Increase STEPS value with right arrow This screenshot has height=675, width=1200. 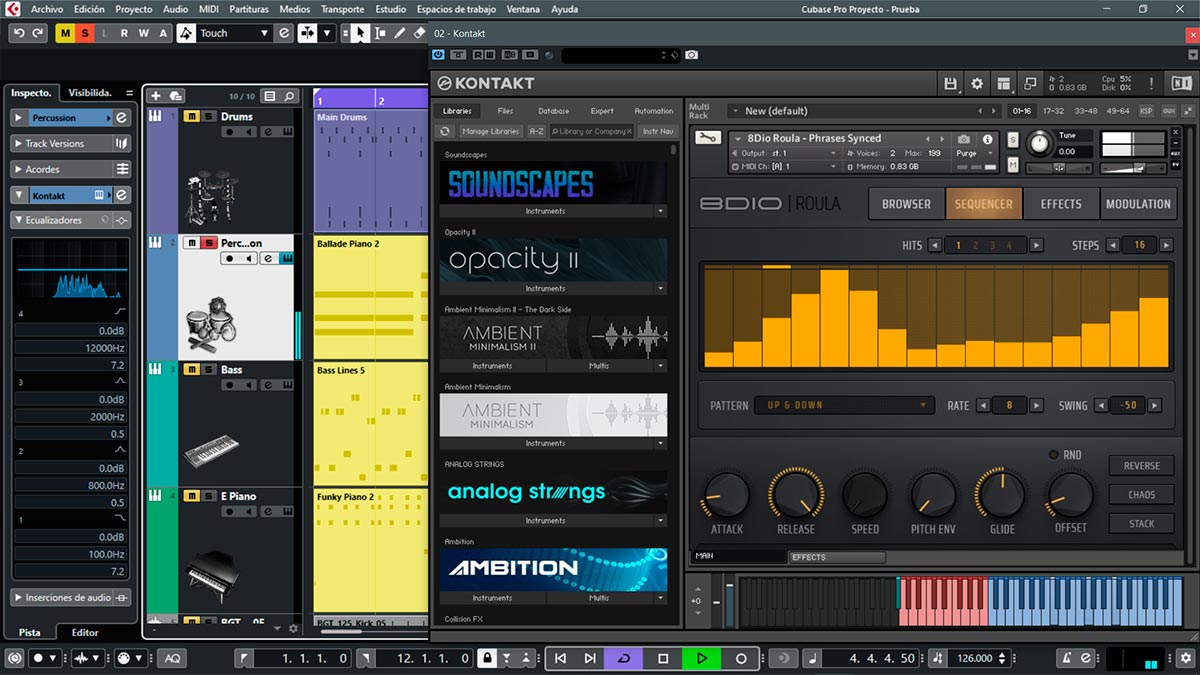(1167, 245)
